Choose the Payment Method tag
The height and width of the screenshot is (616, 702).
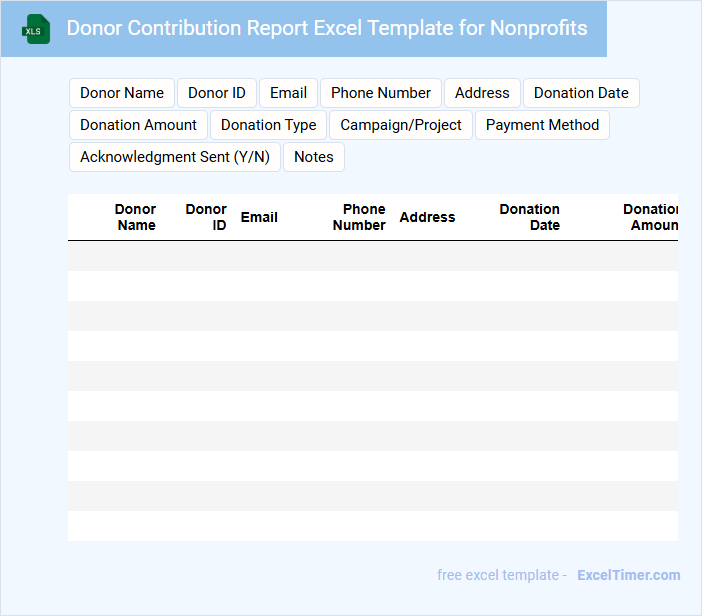[542, 125]
